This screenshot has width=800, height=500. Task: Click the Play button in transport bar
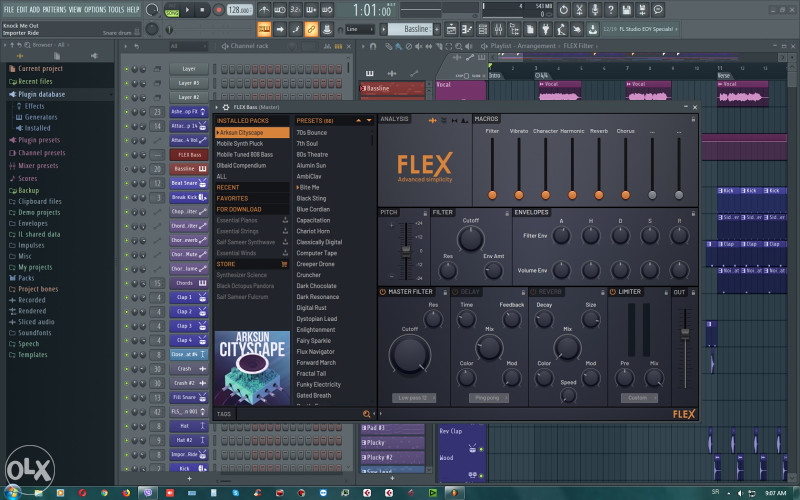[187, 9]
